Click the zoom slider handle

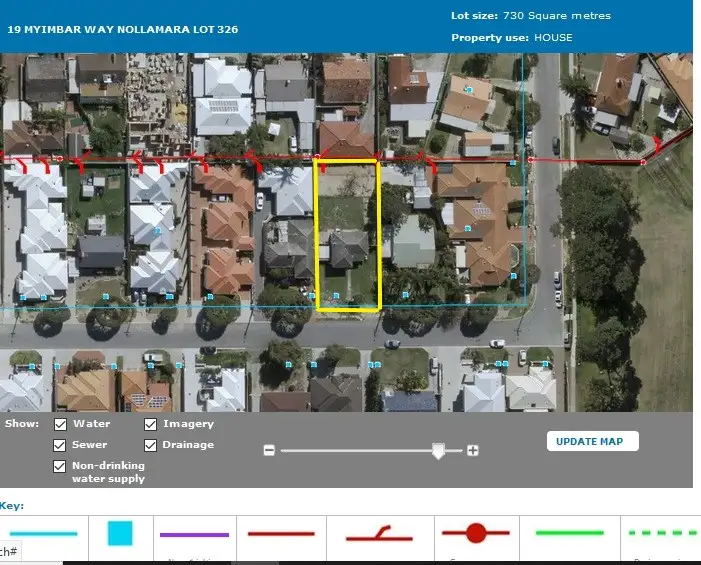click(x=437, y=451)
